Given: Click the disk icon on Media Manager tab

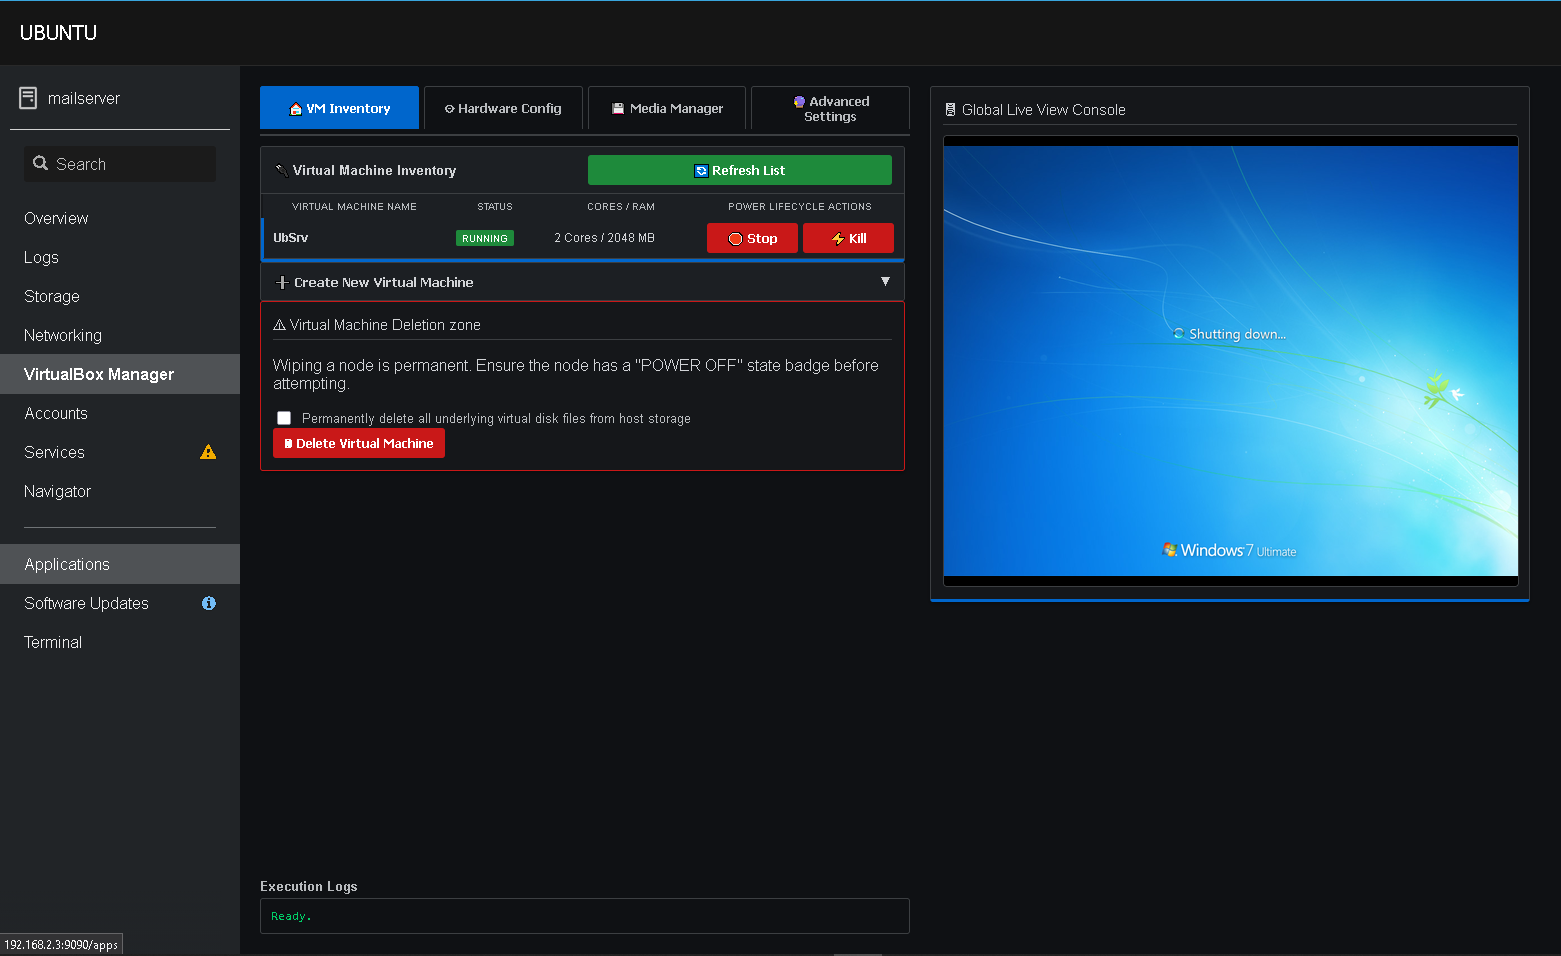Looking at the screenshot, I should click(618, 108).
